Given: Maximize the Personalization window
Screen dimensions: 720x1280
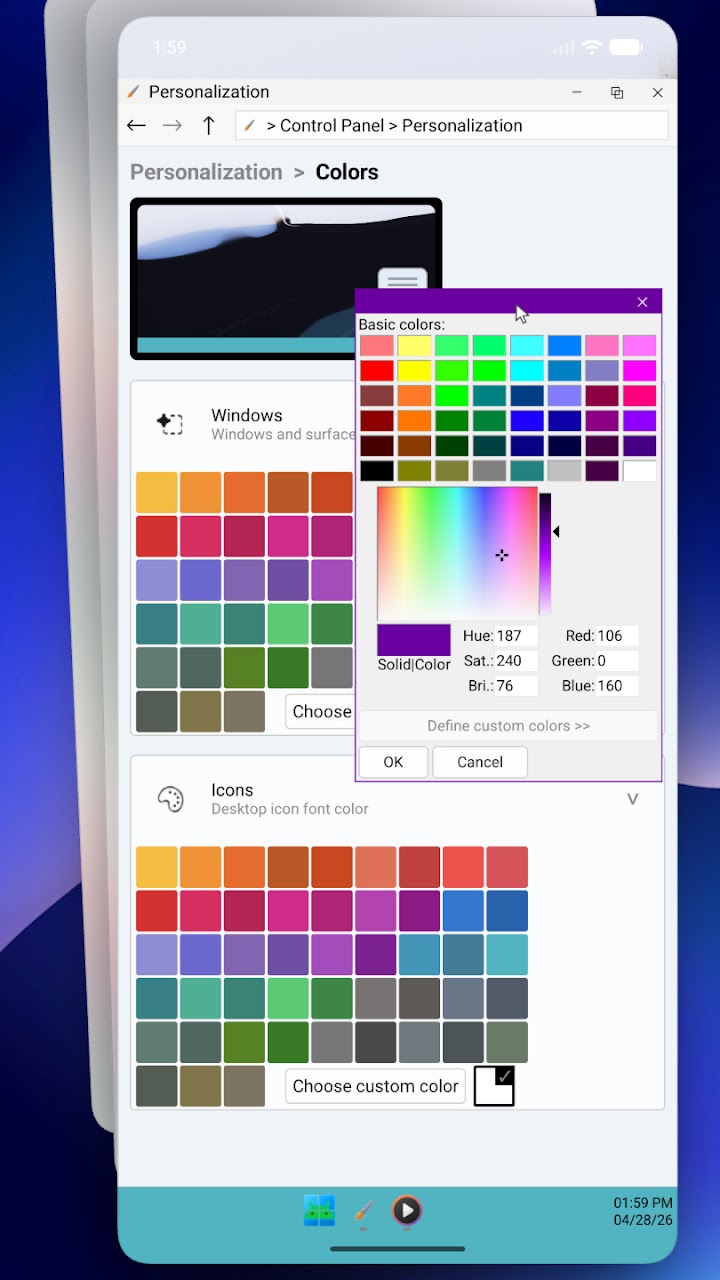Looking at the screenshot, I should pos(617,92).
